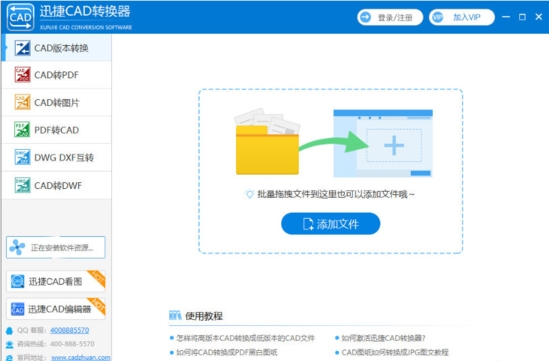This screenshot has height=361, width=549.
Task: Click the 迅捷CAD编辑器 app icon
Action: (x=18, y=309)
